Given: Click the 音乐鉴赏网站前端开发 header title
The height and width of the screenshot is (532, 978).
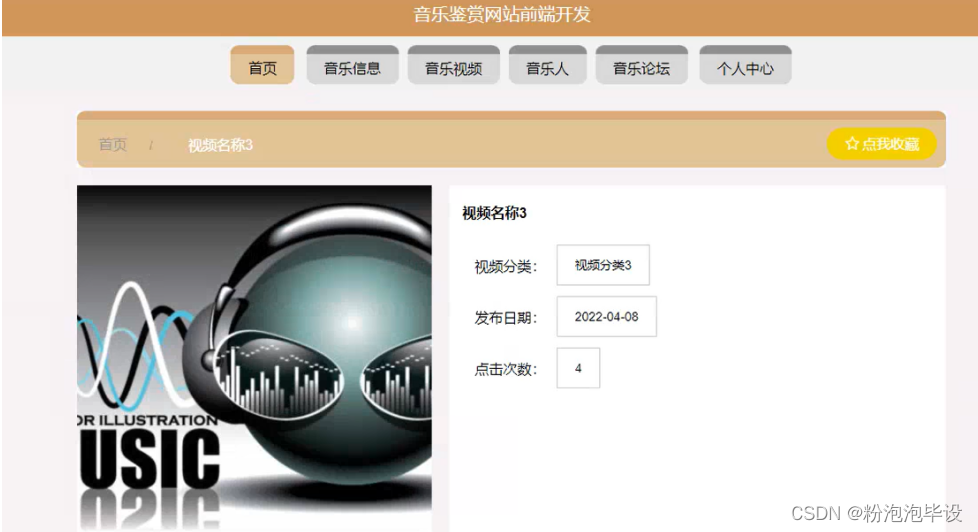Looking at the screenshot, I should click(502, 14).
